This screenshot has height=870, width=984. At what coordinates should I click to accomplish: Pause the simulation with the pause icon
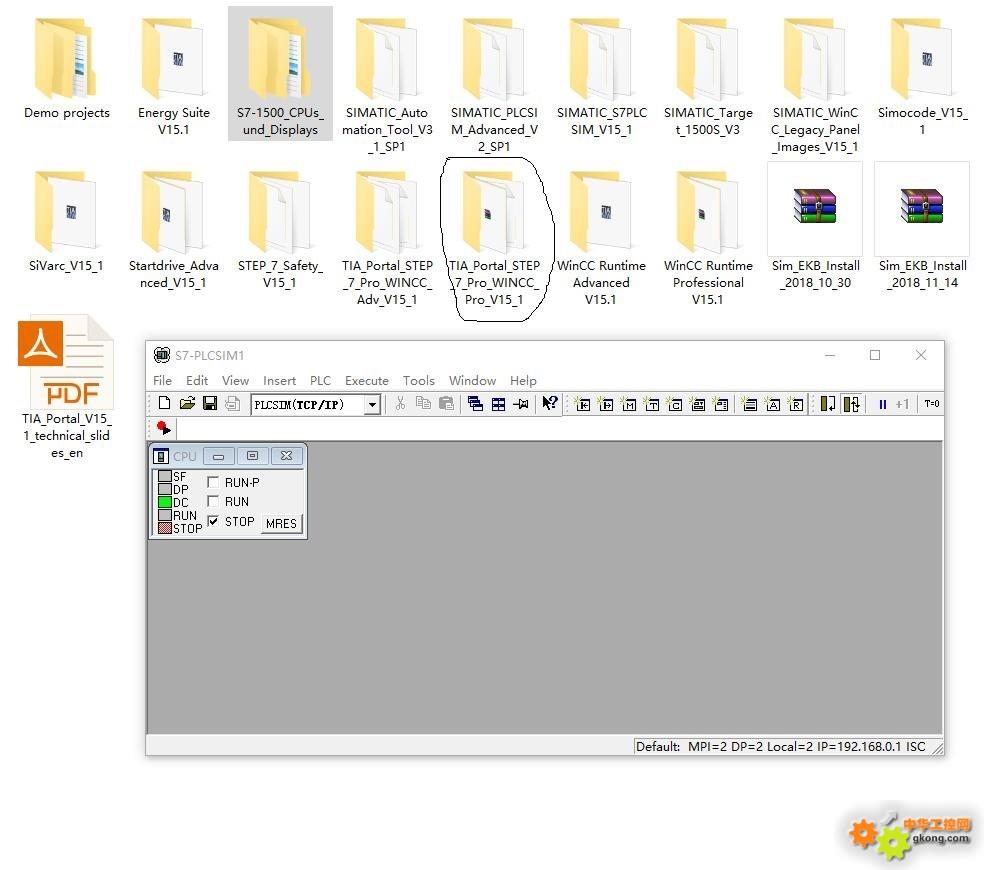(x=882, y=404)
